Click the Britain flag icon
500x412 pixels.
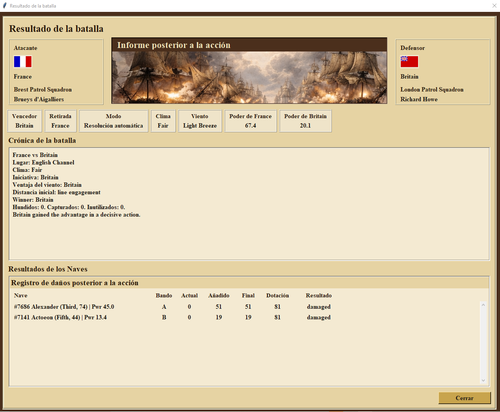coord(409,62)
